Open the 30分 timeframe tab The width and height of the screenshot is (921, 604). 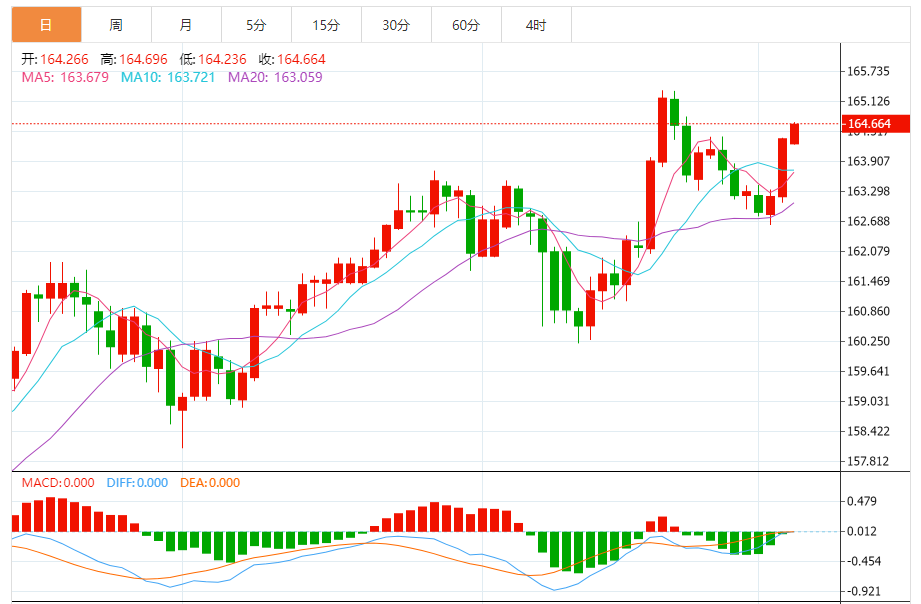pyautogui.click(x=396, y=25)
